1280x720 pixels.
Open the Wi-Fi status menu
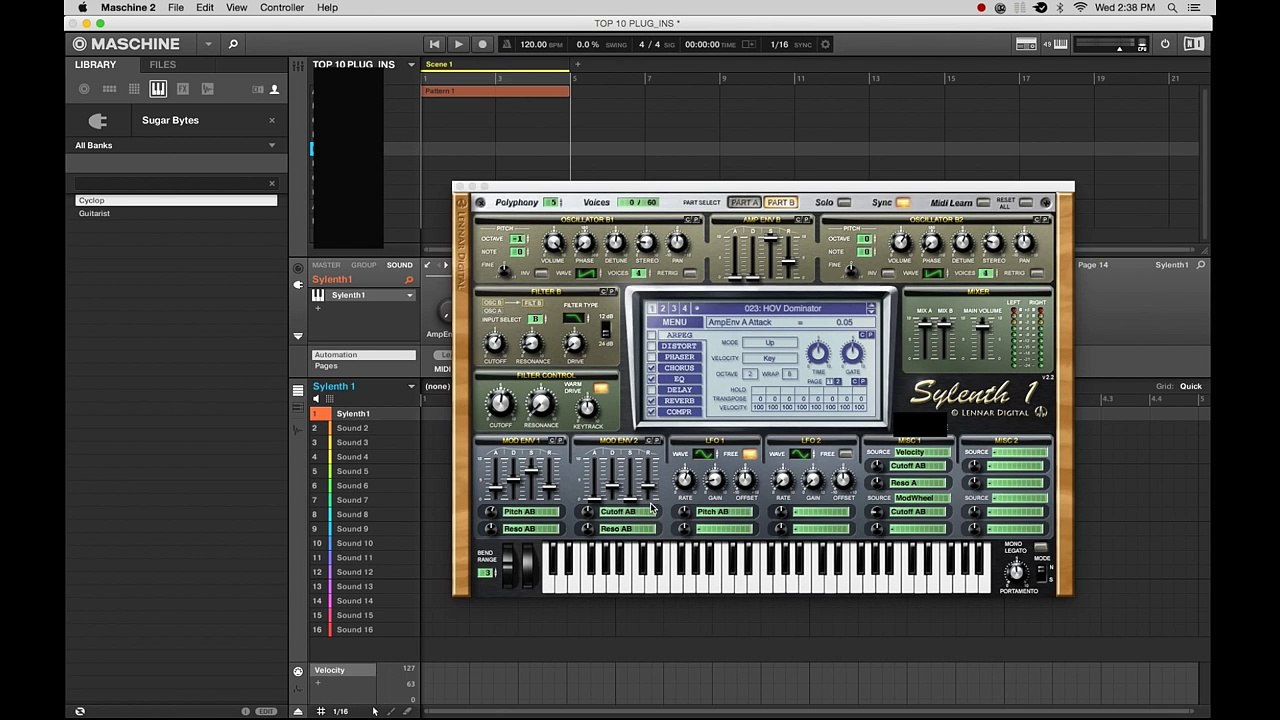pyautogui.click(x=1080, y=8)
